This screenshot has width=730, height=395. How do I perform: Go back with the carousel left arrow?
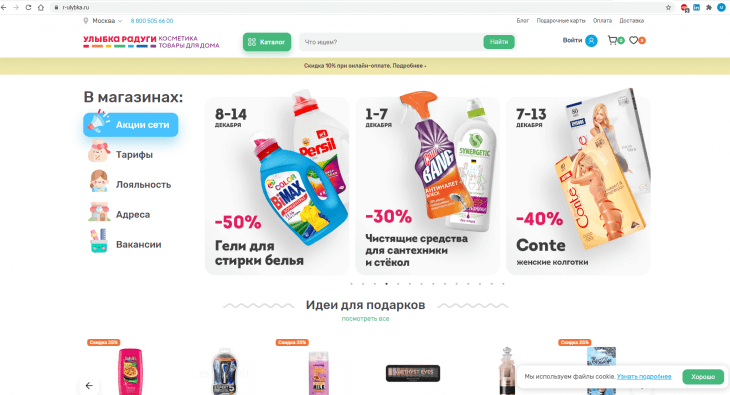(89, 386)
